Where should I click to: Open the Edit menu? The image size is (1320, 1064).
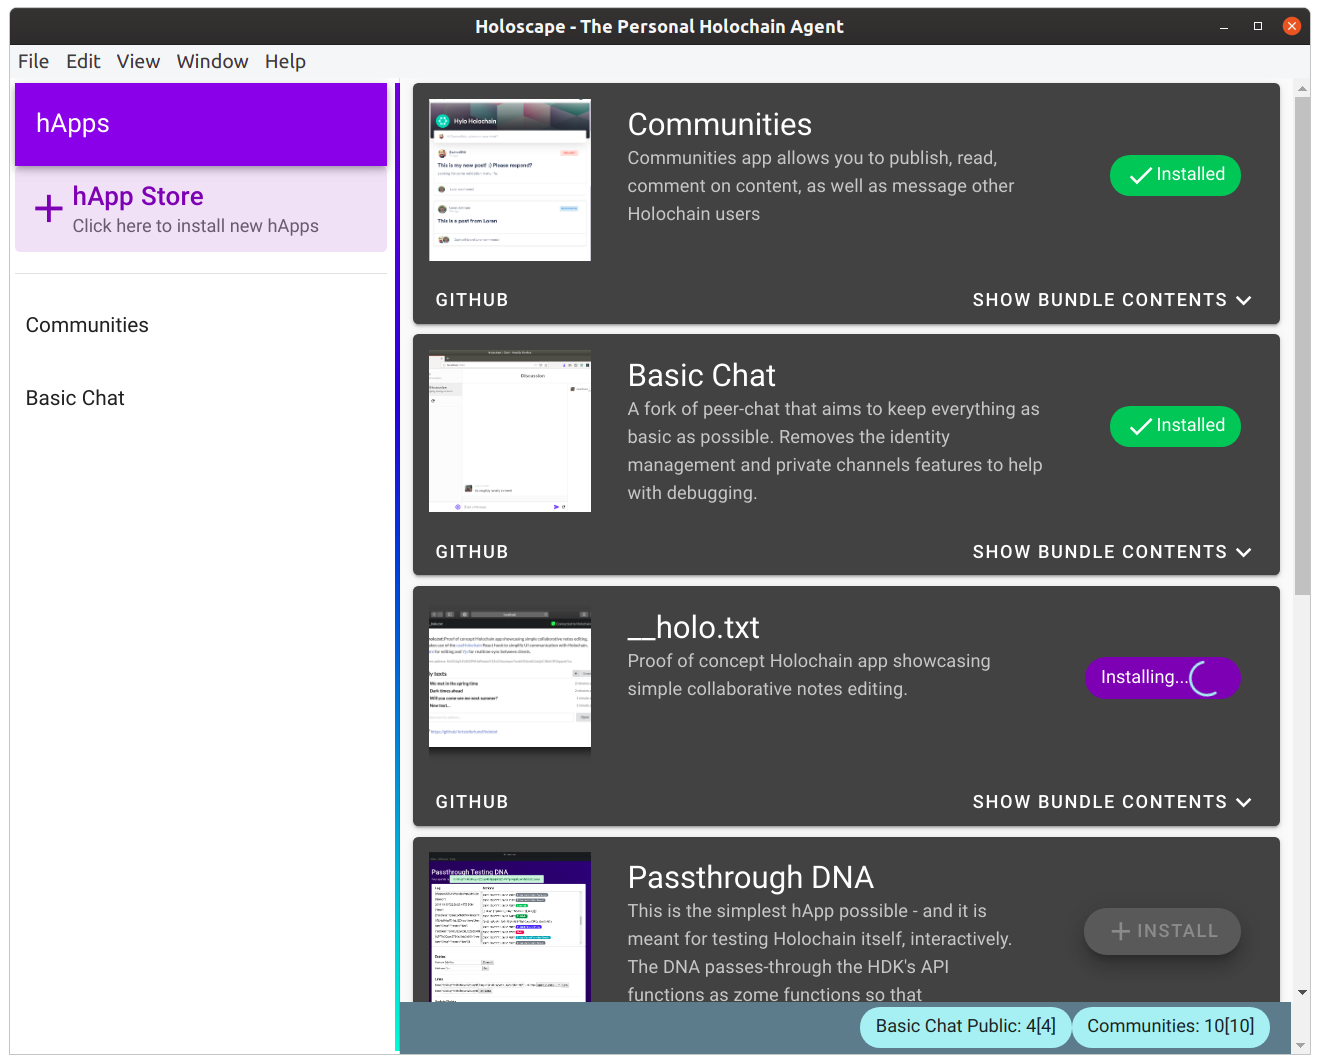tap(83, 62)
